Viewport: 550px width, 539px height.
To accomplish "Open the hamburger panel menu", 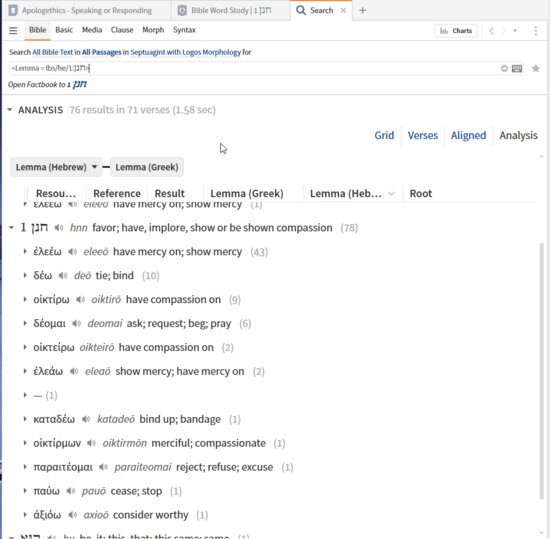I will 13,31.
